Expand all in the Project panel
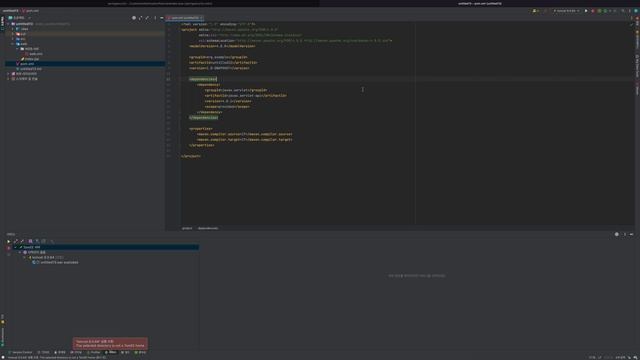This screenshot has width=640, height=360. (x=141, y=18)
